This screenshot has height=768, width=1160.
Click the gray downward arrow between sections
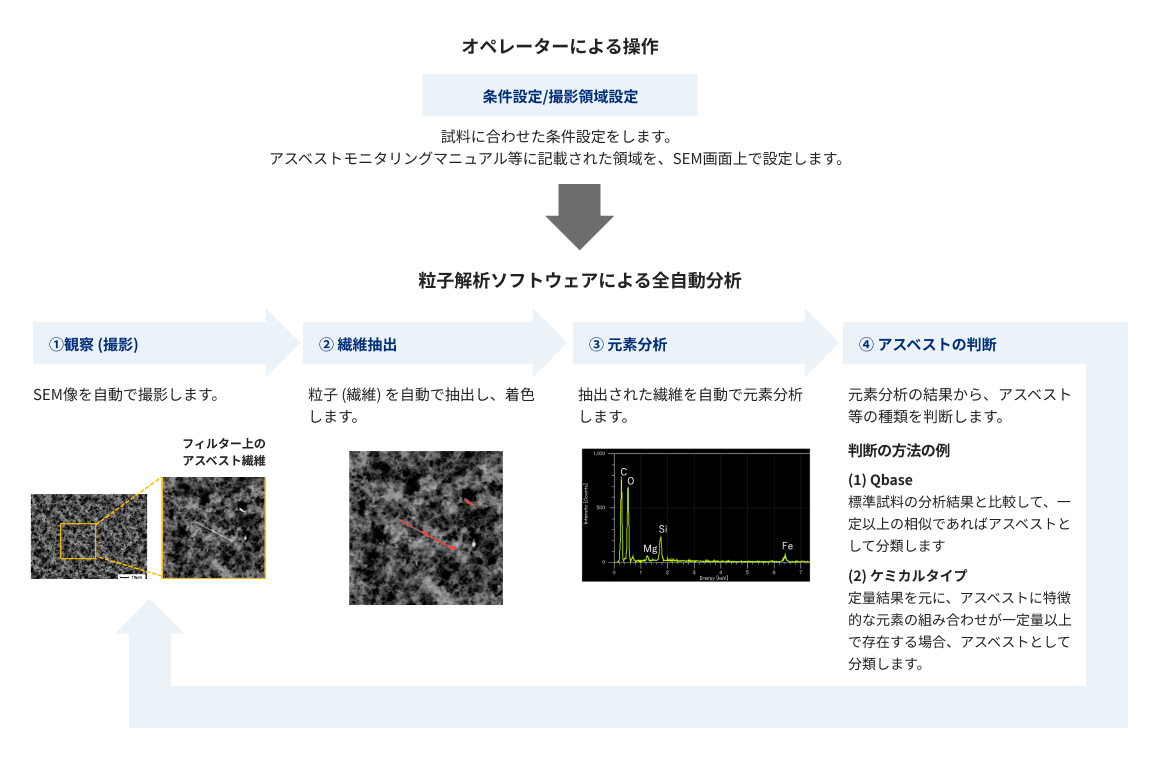pyautogui.click(x=579, y=216)
